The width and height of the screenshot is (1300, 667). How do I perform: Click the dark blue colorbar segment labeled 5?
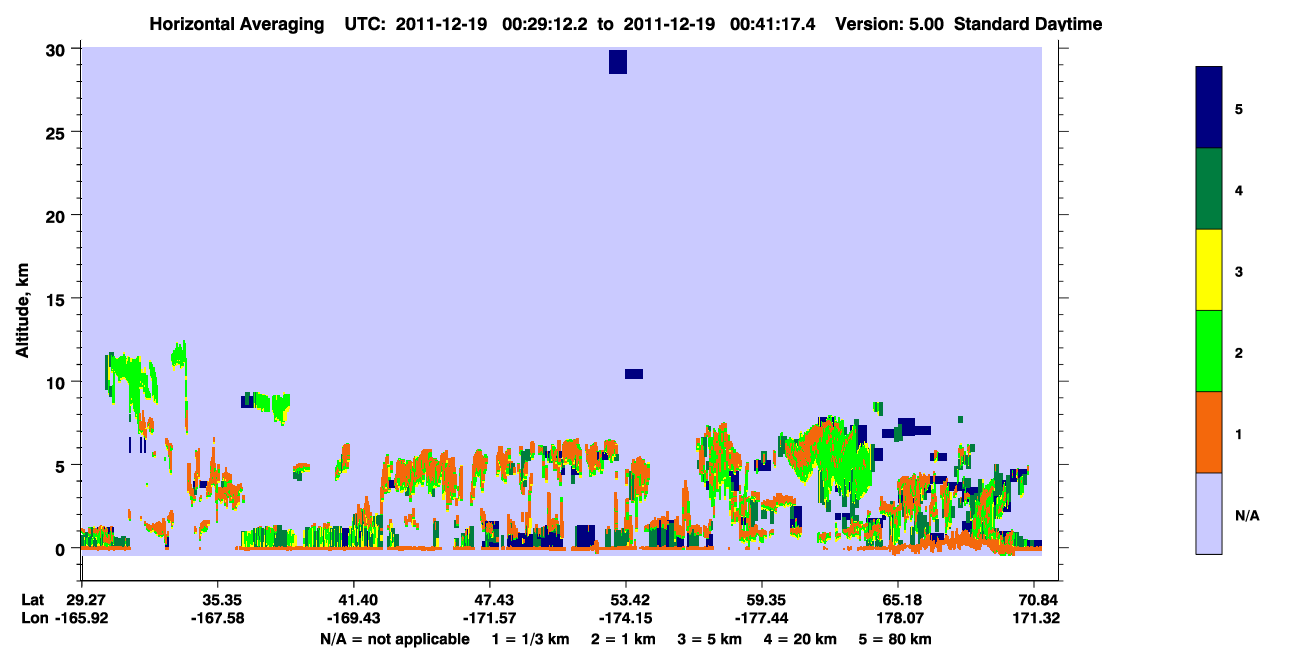[1209, 108]
